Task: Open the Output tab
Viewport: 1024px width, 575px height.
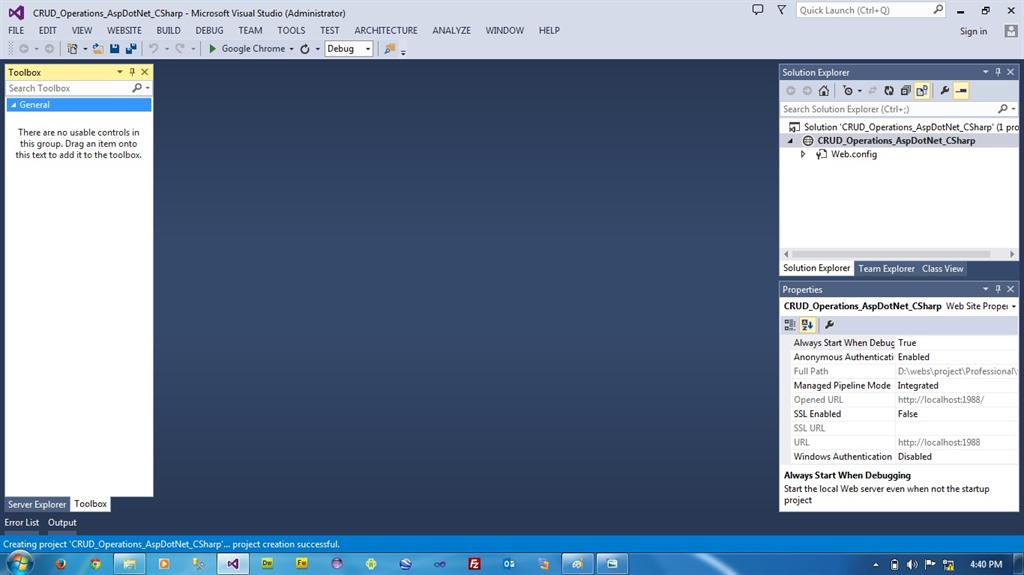Action: (62, 523)
